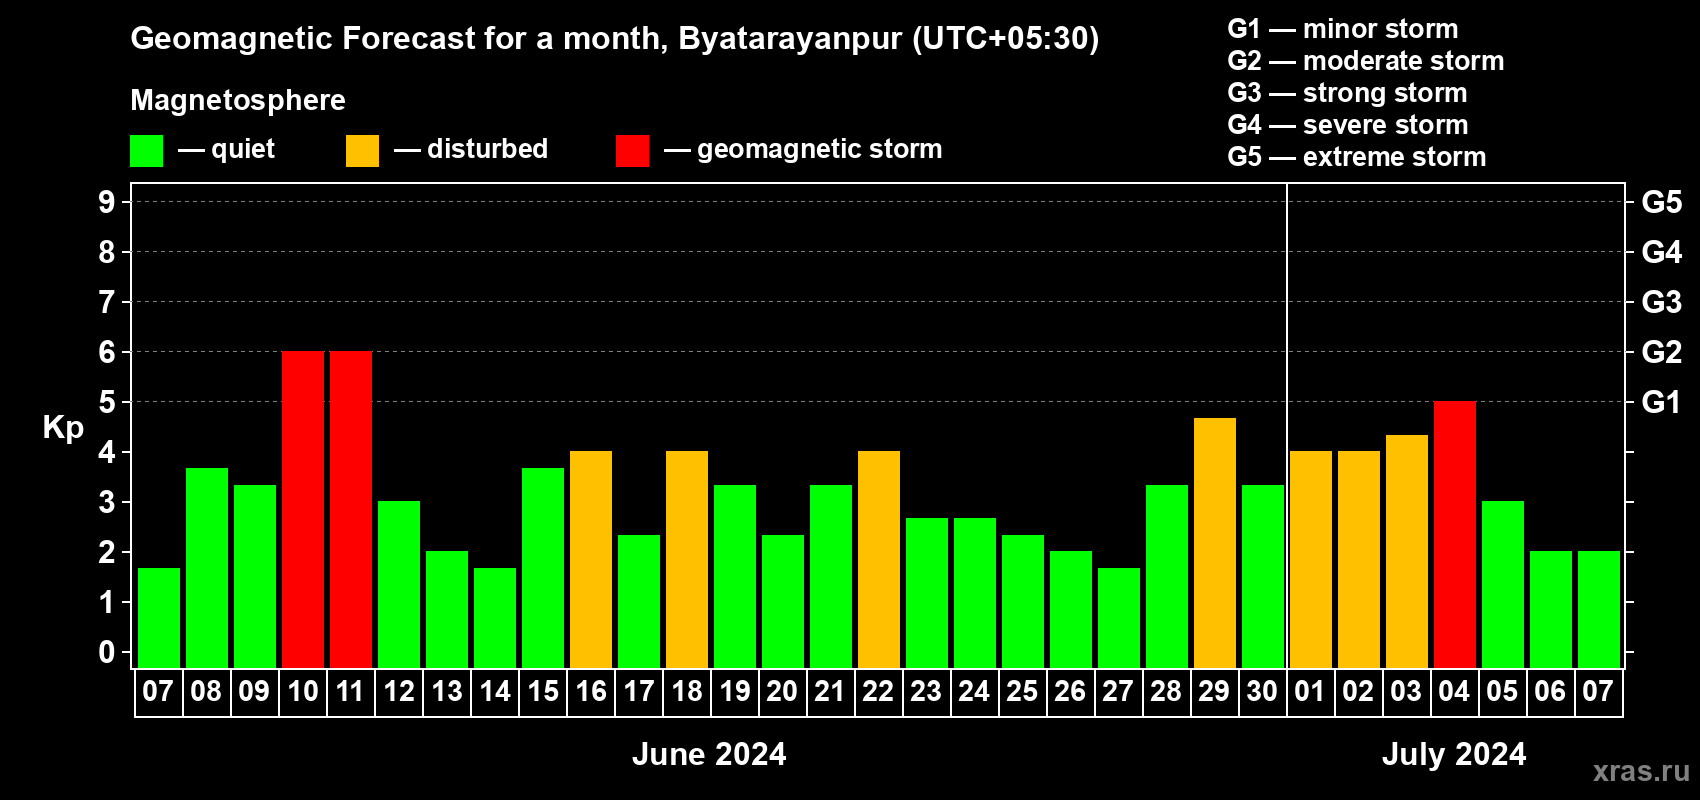
Task: Click the green bar for June 07
Action: click(159, 618)
